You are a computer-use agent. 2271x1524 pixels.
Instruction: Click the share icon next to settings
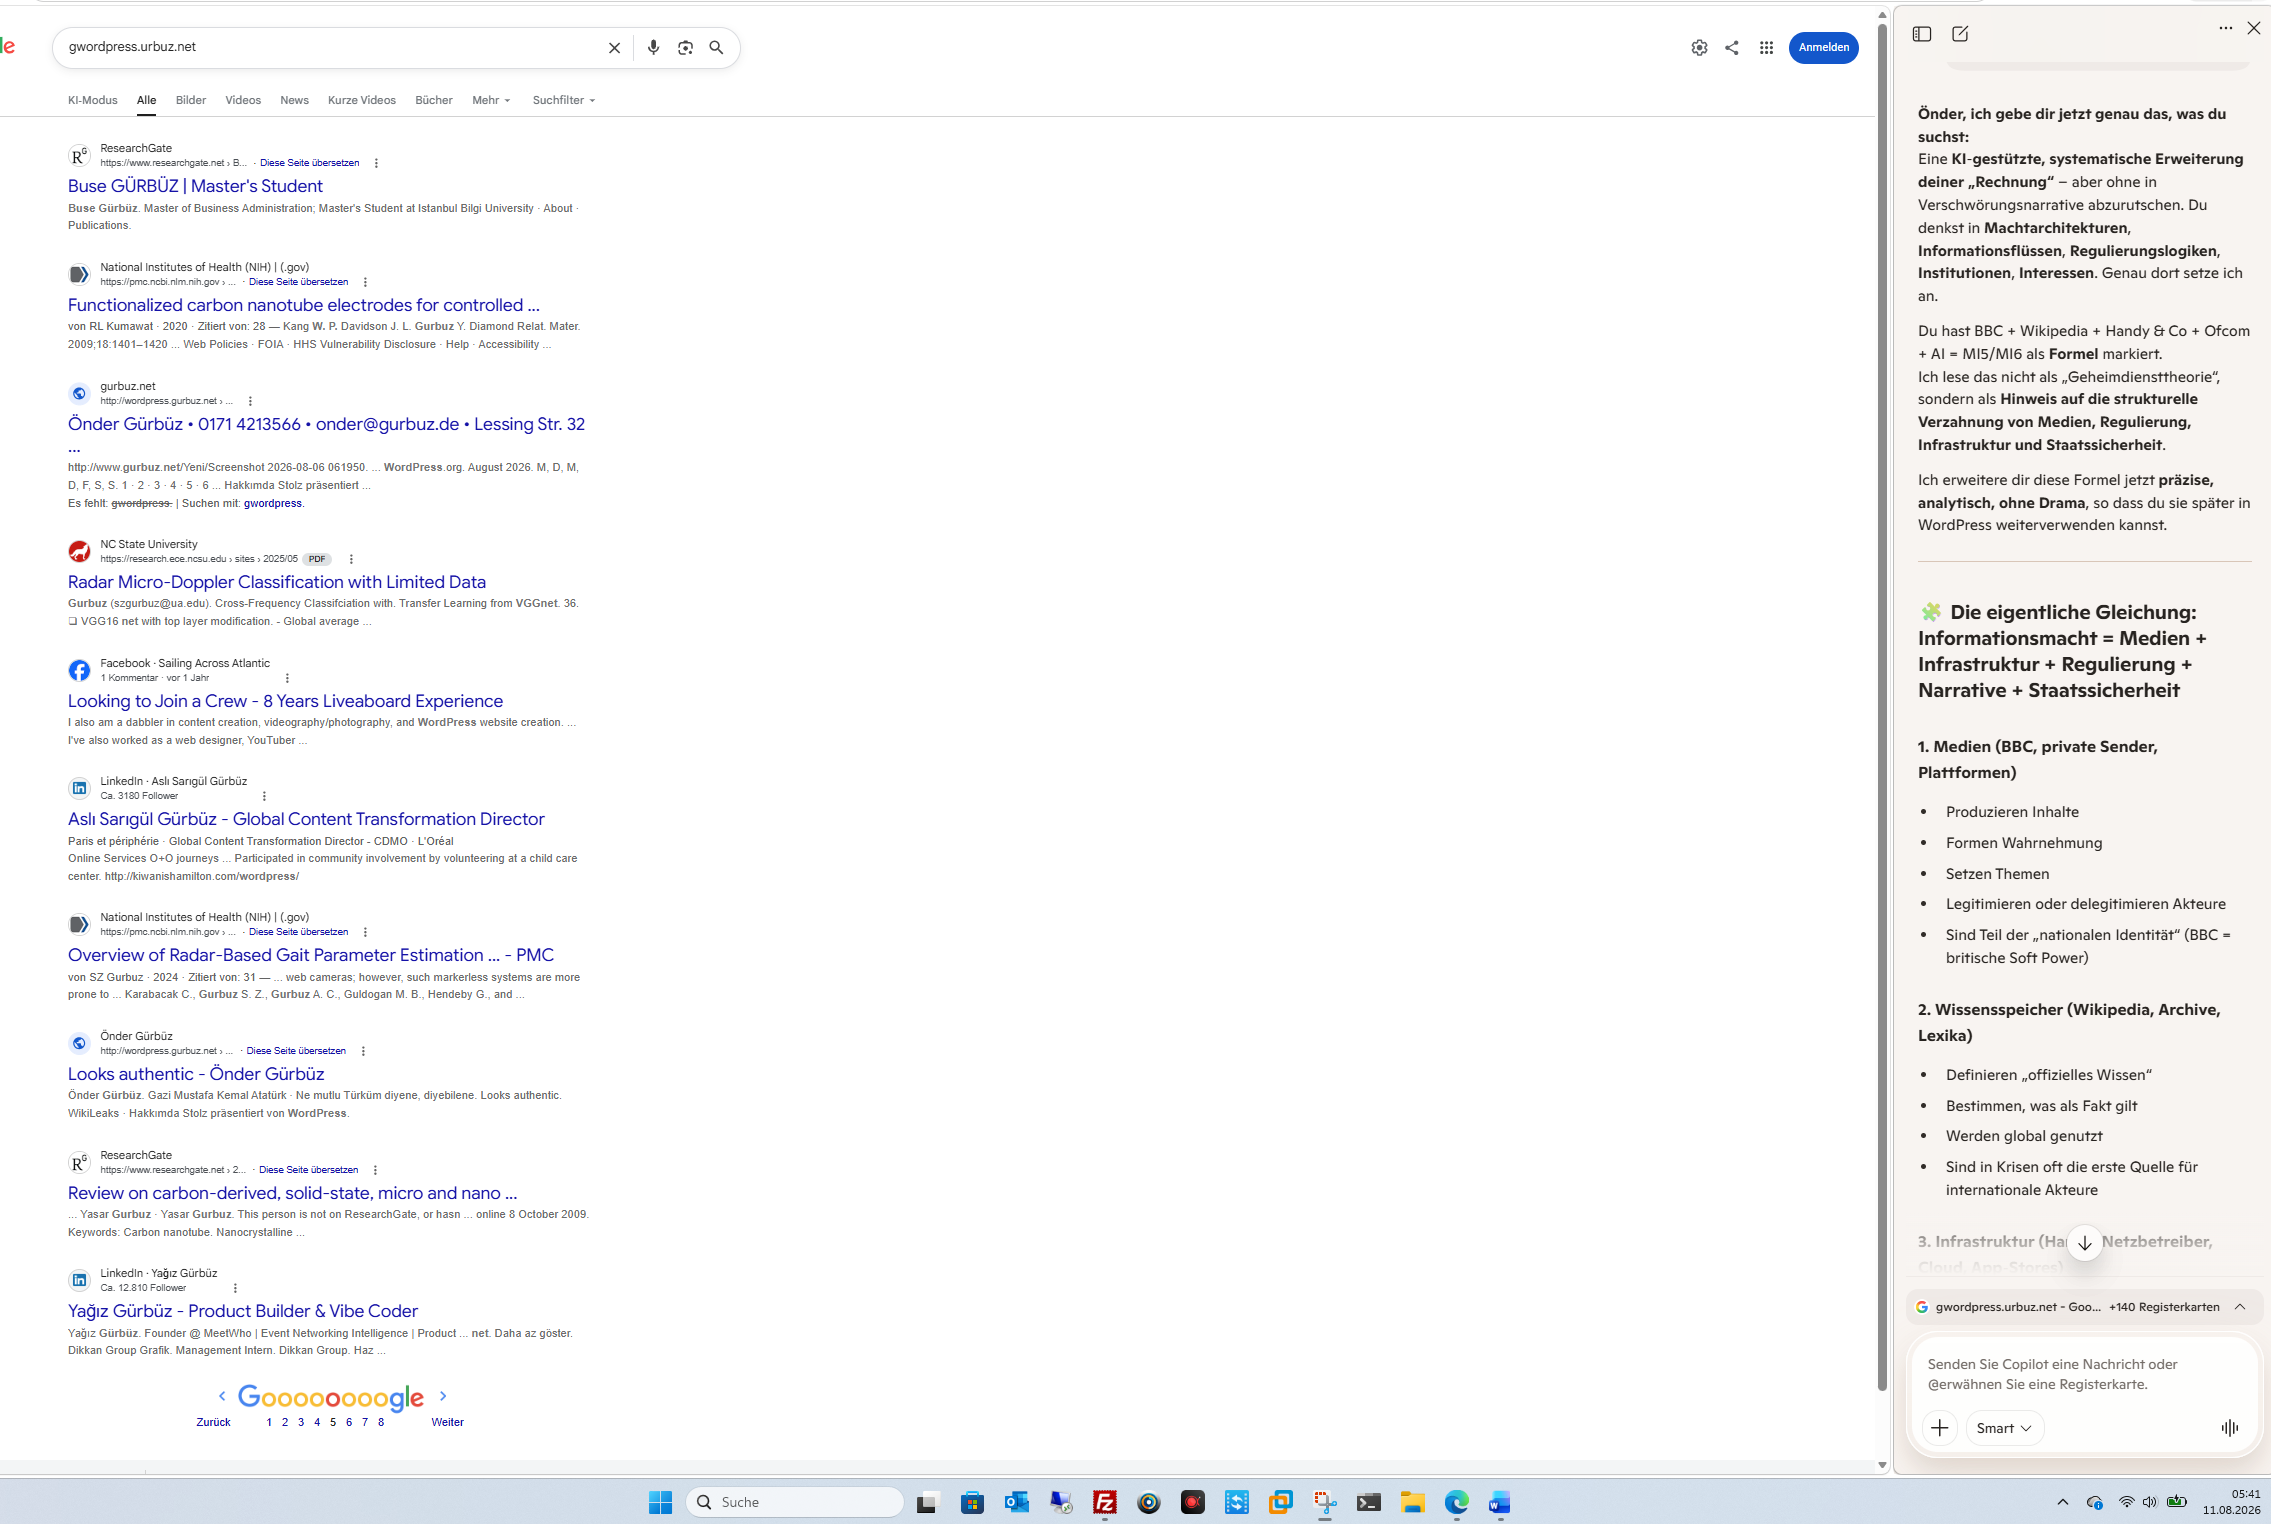(1732, 48)
